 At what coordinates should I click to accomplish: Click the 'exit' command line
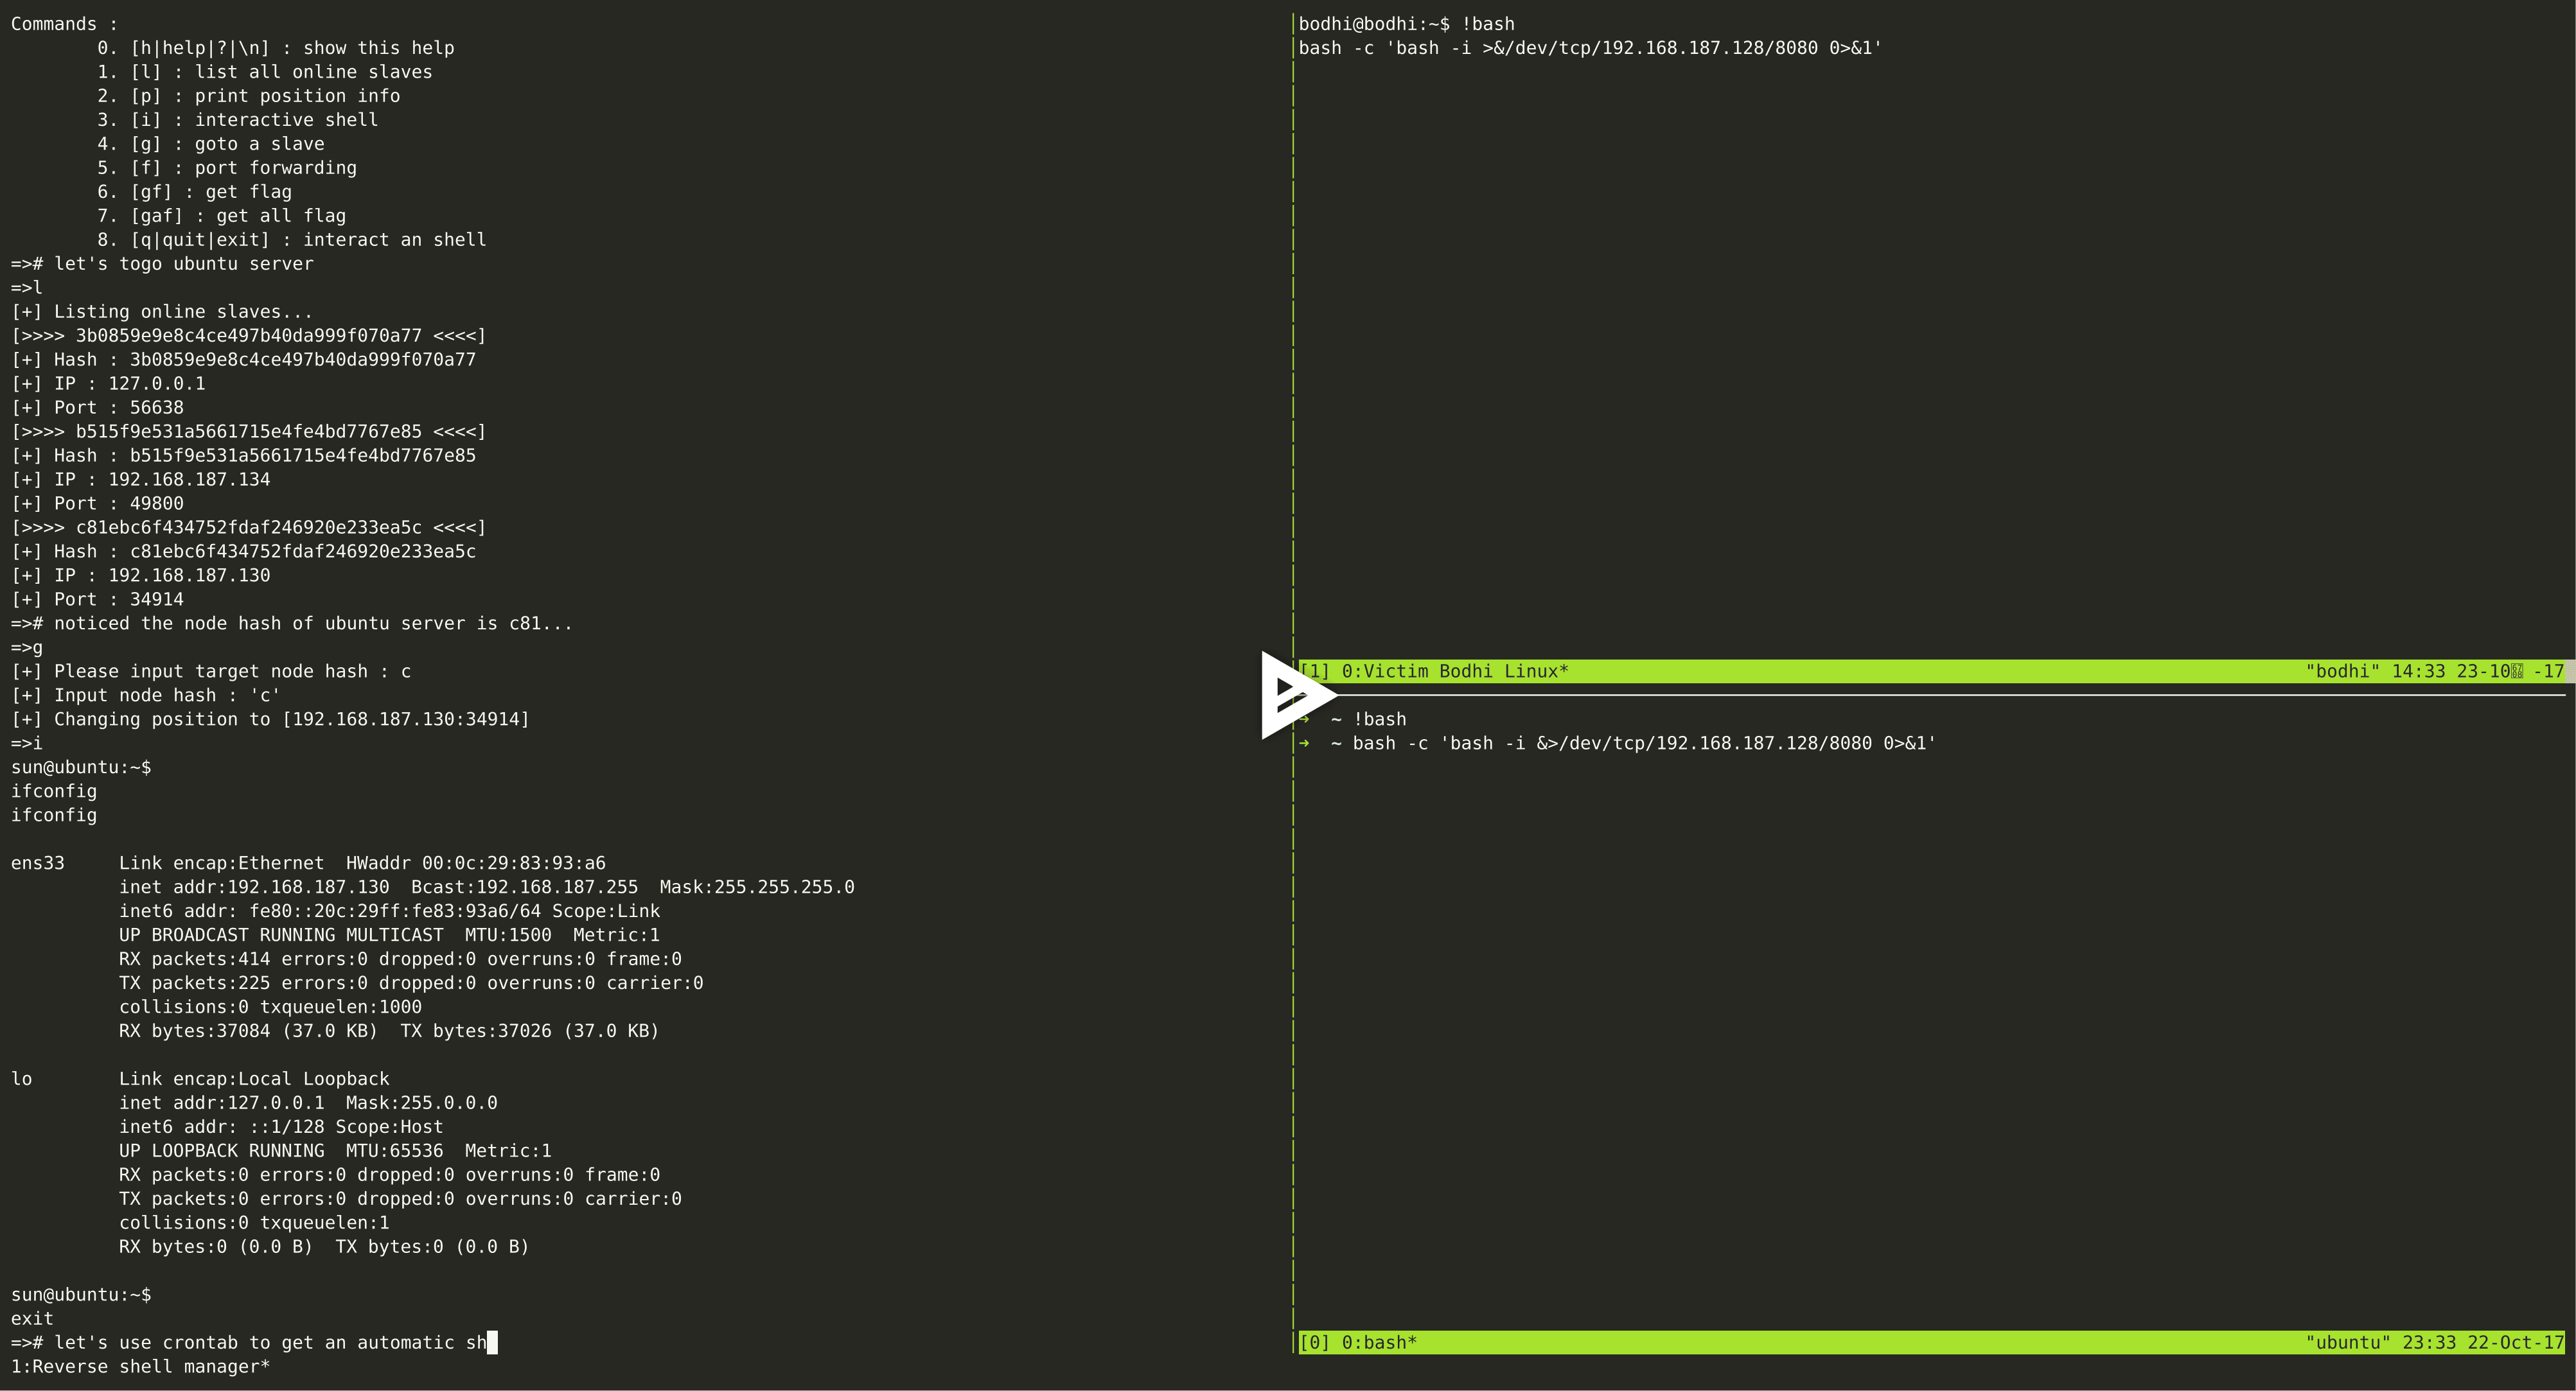pyautogui.click(x=32, y=1319)
